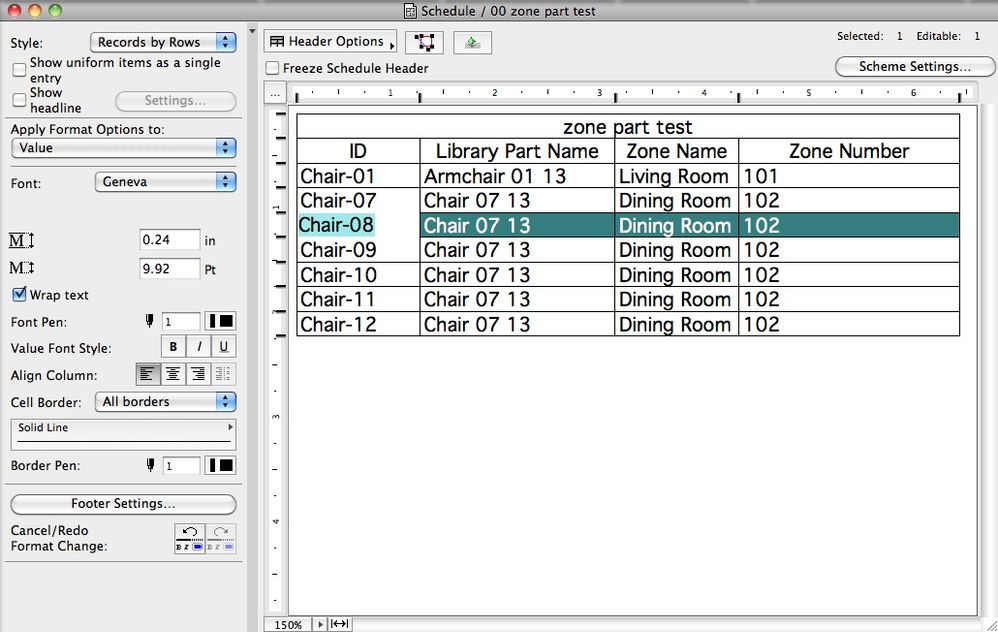
Task: Click the Font Pen number field
Action: [x=181, y=321]
